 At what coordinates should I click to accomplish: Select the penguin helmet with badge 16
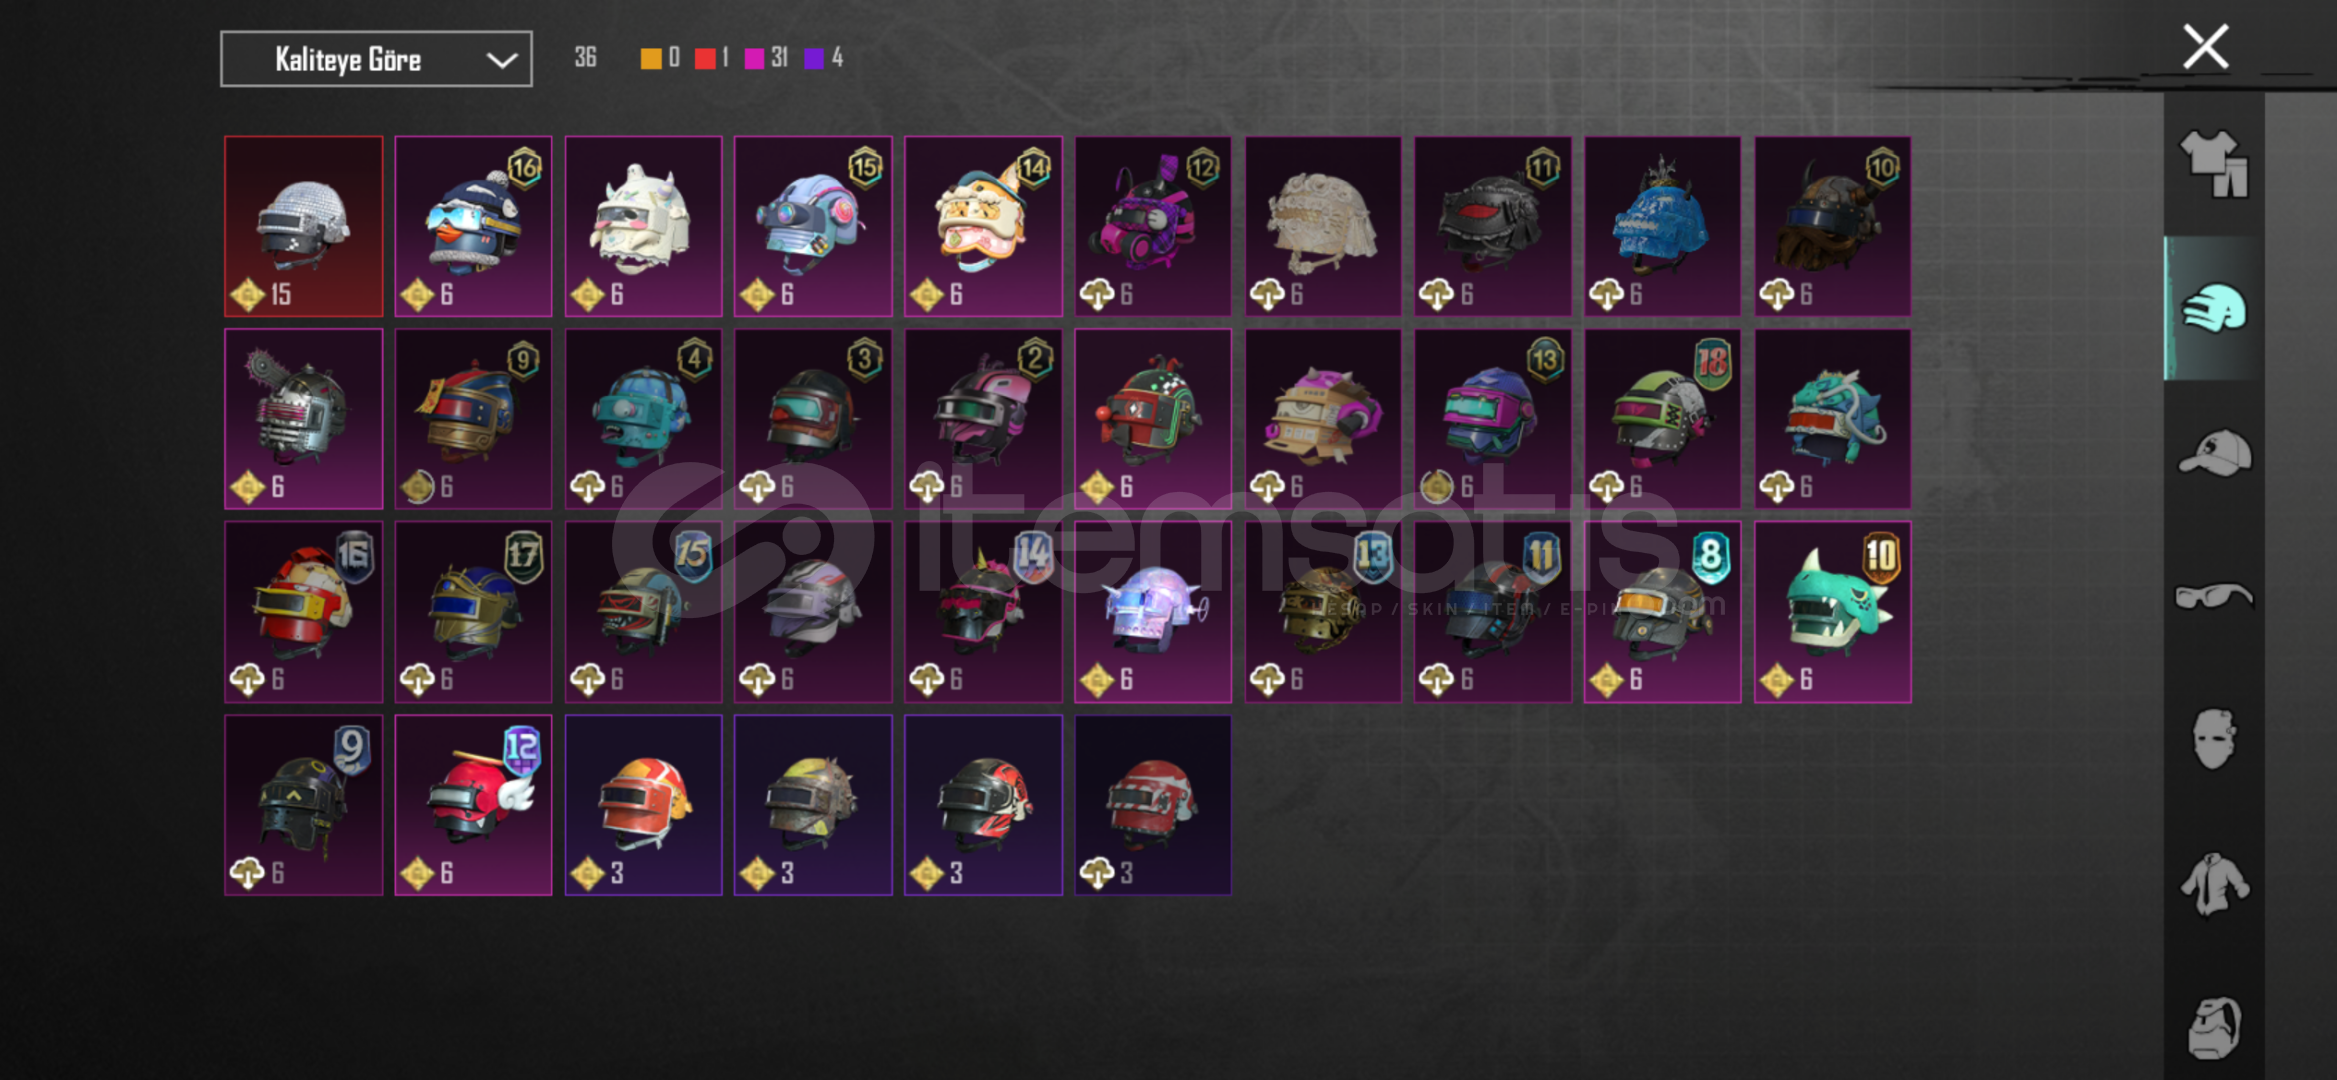(473, 227)
